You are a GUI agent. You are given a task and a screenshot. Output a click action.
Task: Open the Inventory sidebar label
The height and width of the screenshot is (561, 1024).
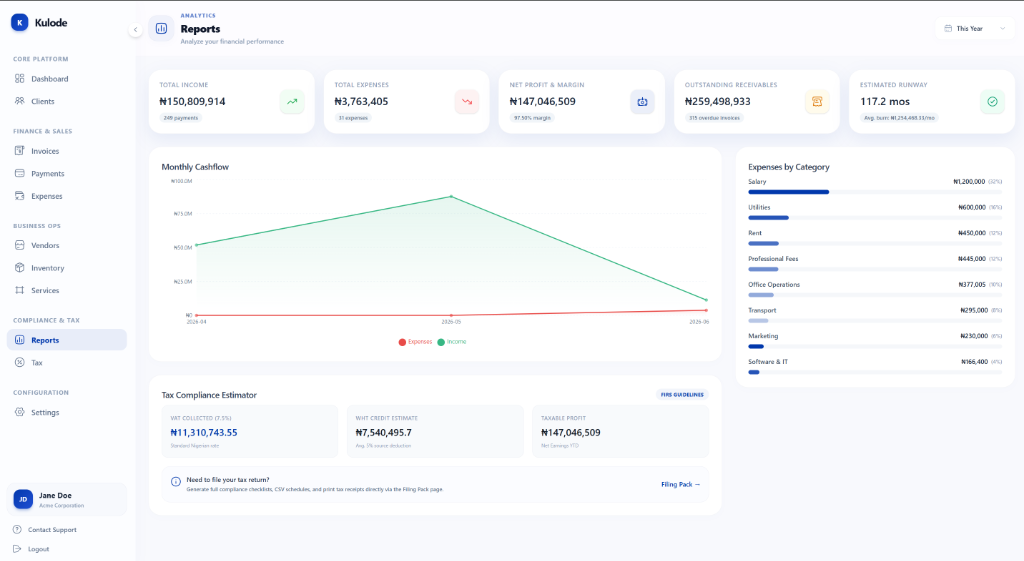(48, 268)
